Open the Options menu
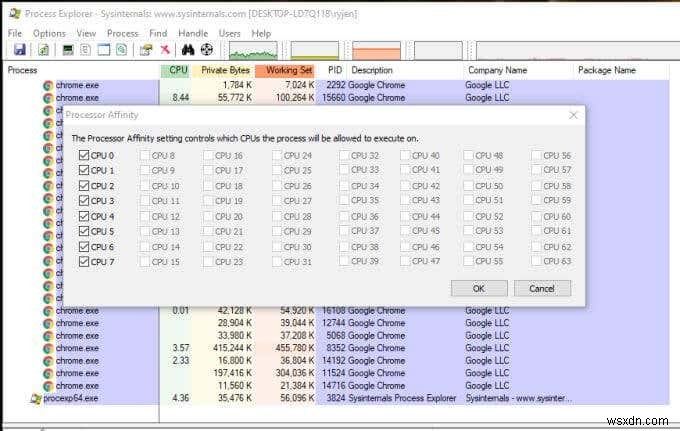 pyautogui.click(x=49, y=33)
